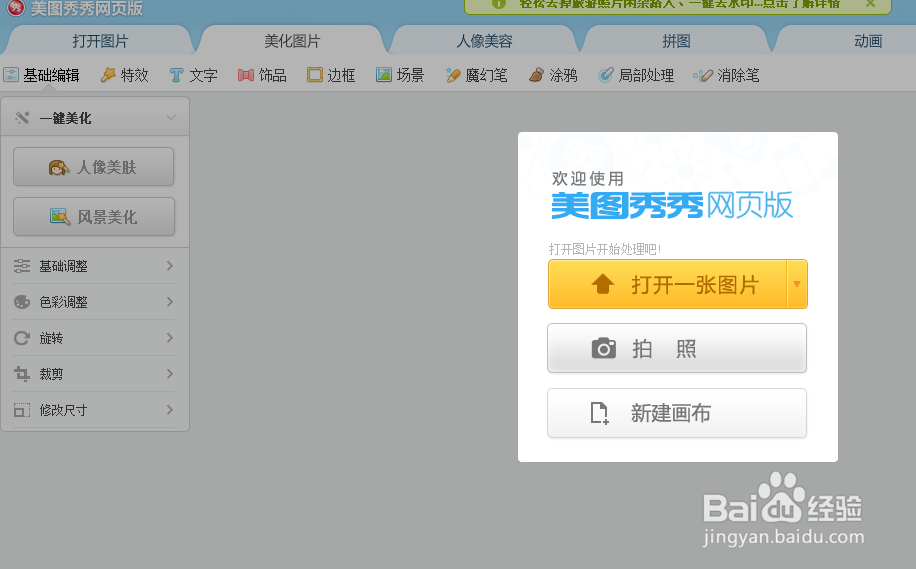The height and width of the screenshot is (569, 916).
Task: Click the 修改尺寸 resize icon
Action: point(22,410)
